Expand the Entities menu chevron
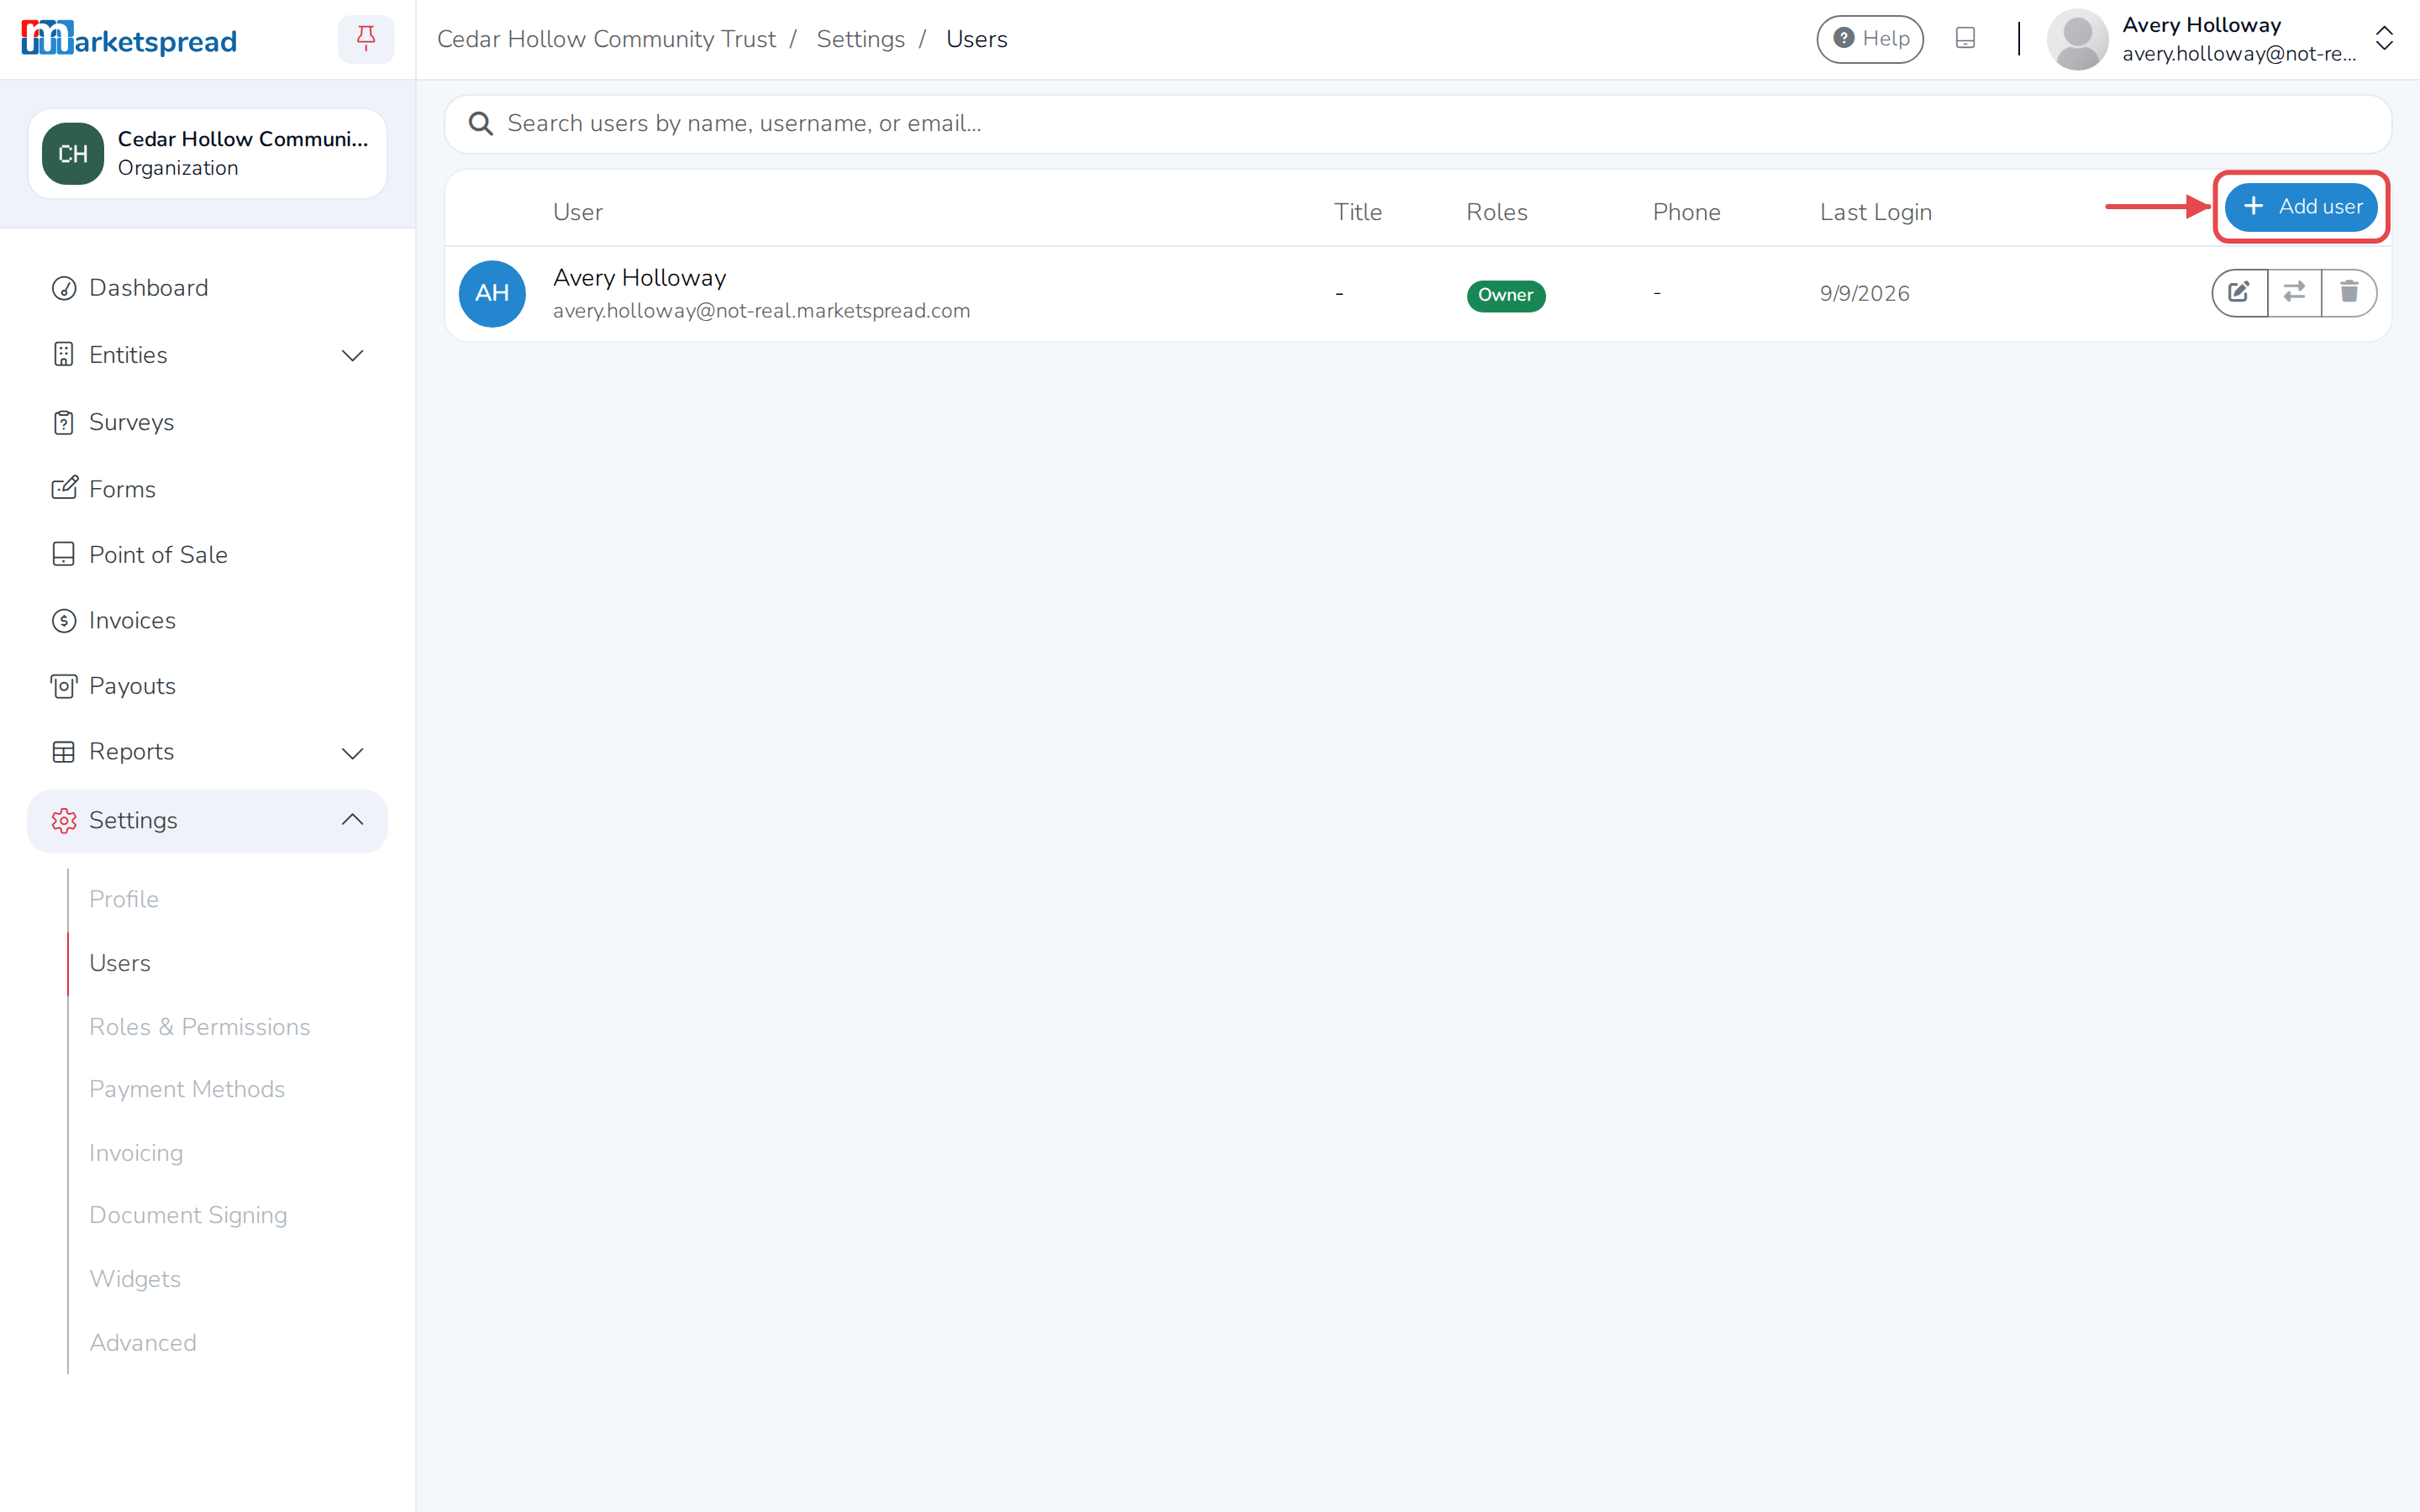The height and width of the screenshot is (1512, 2420). click(x=352, y=355)
